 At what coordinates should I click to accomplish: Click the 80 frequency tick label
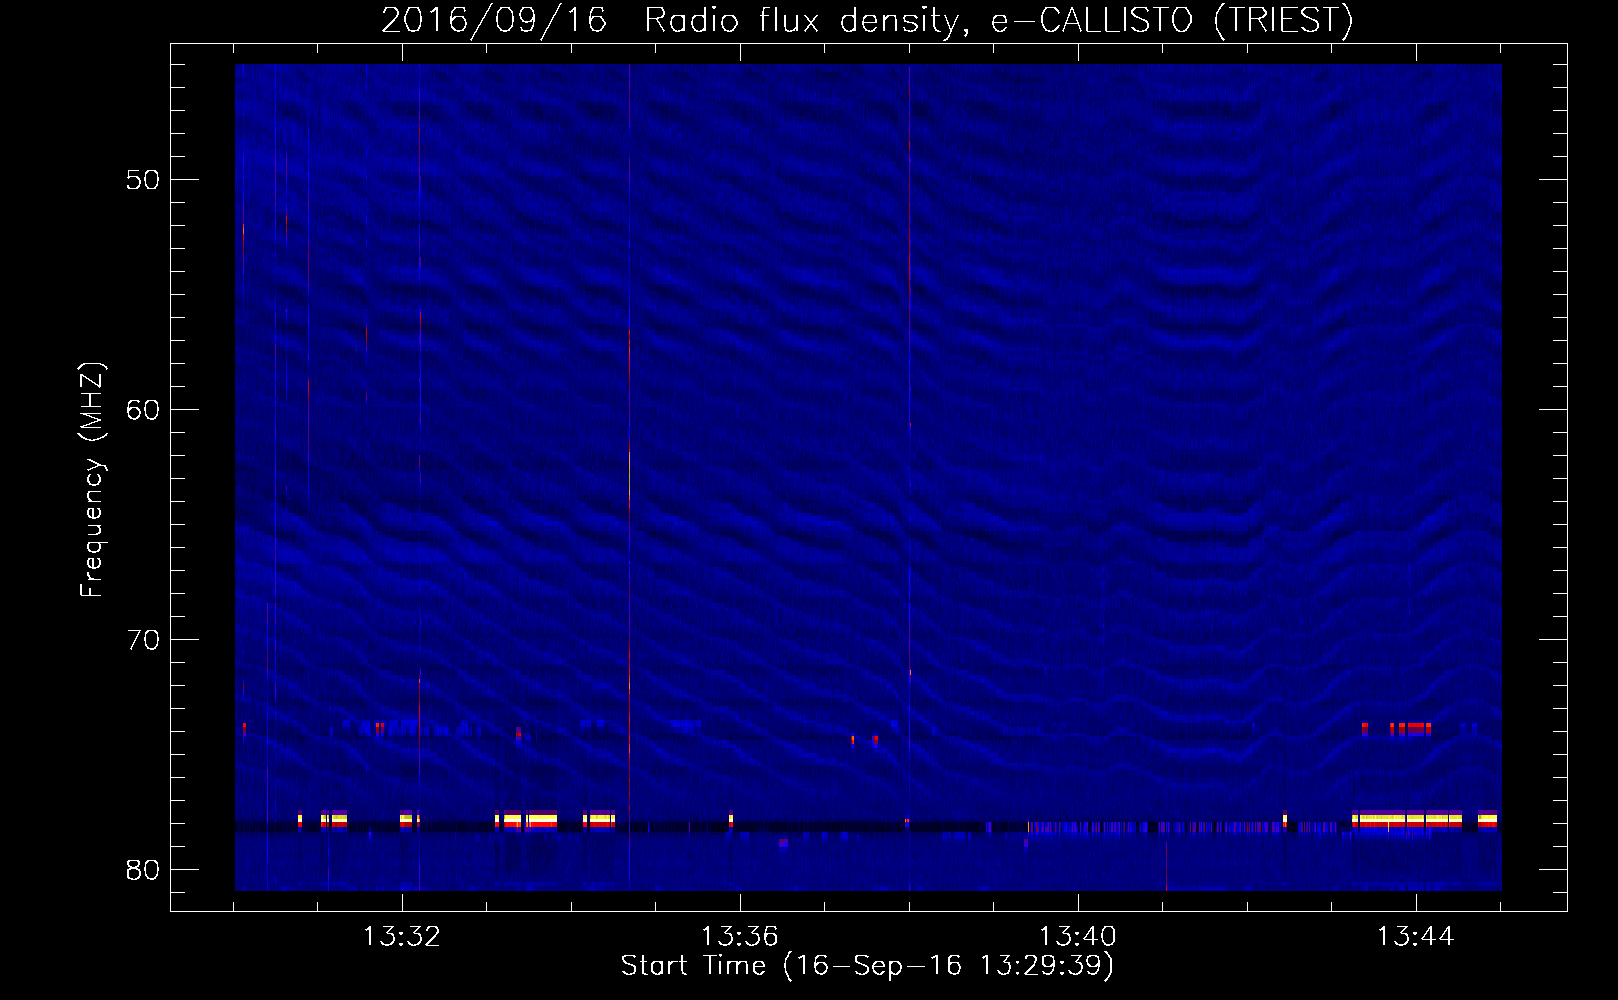click(x=143, y=870)
